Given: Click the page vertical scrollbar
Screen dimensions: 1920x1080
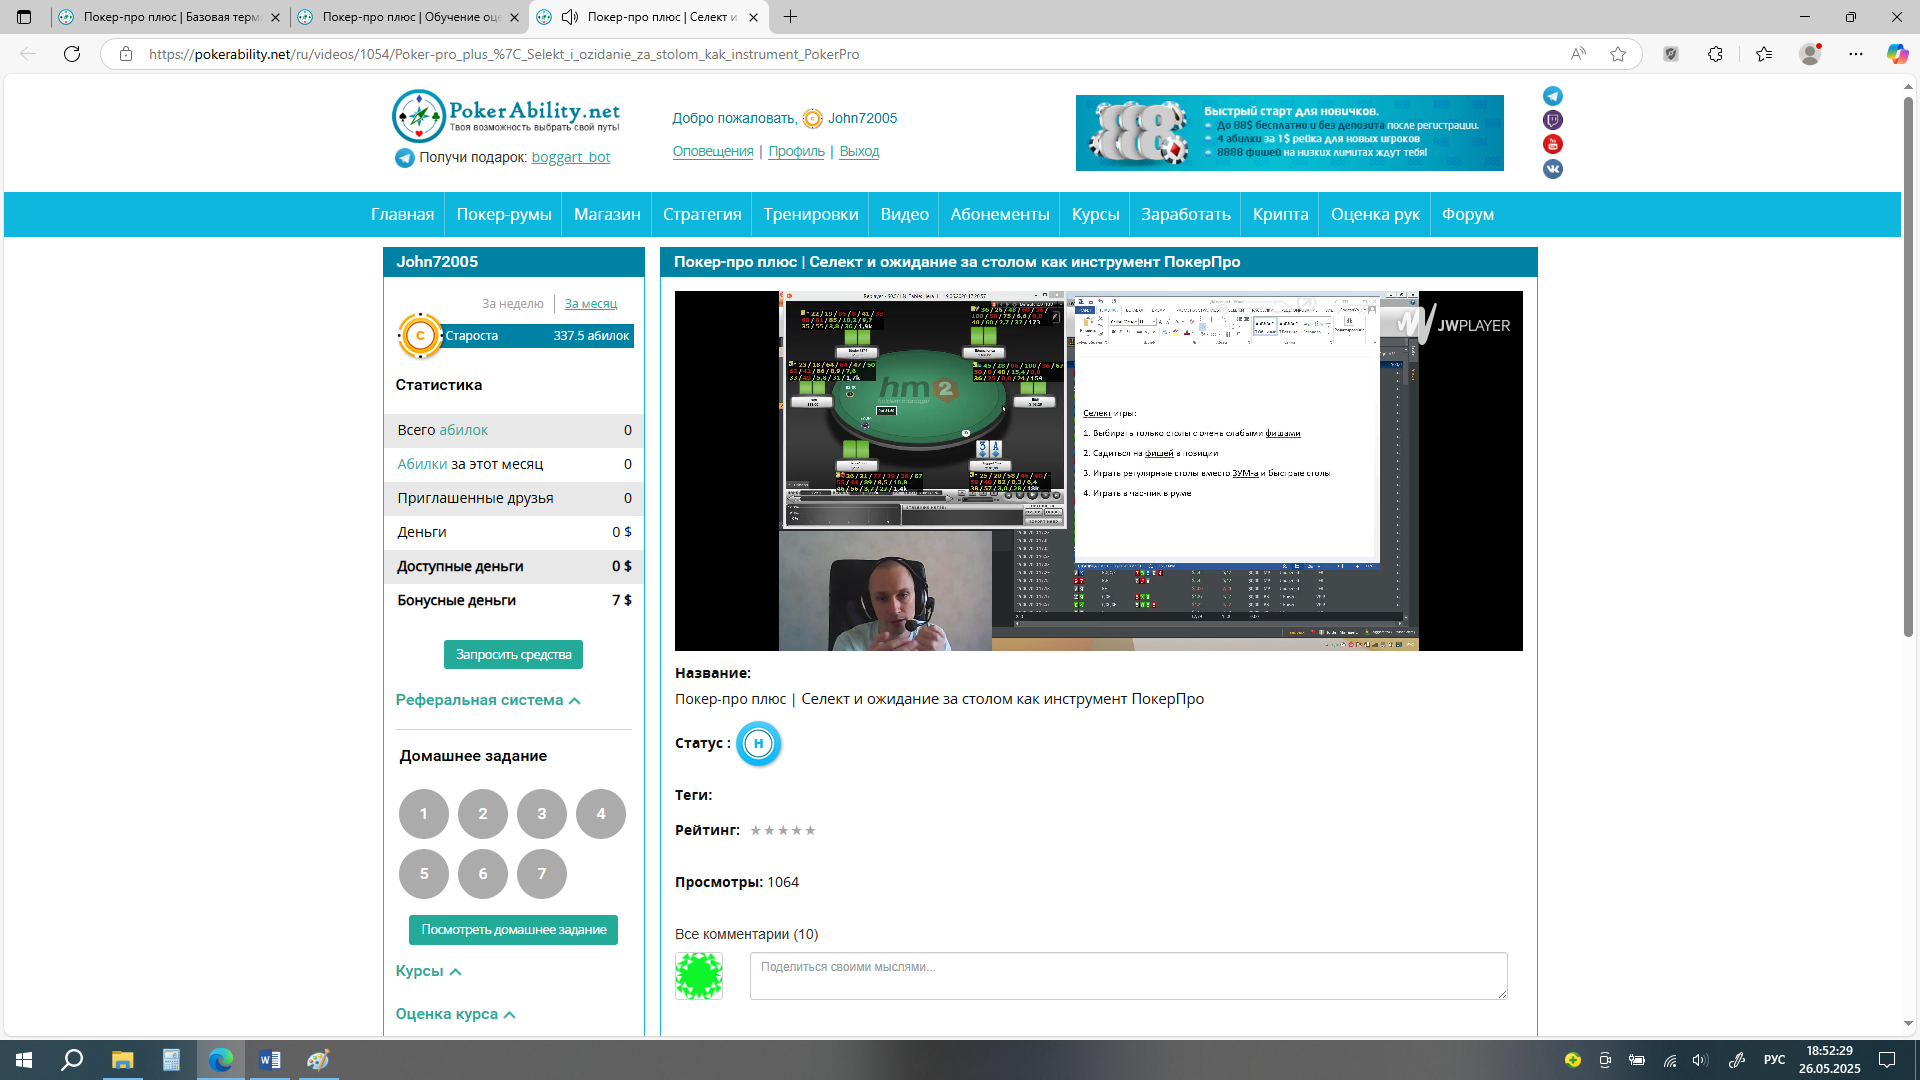Looking at the screenshot, I should [1908, 366].
